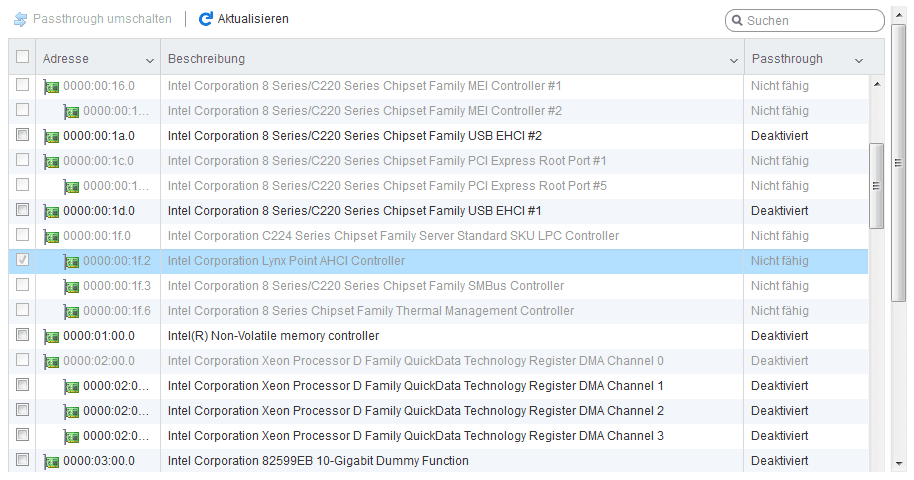Image resolution: width=914 pixels, height=480 pixels.
Task: Click the magnifier icon in search box
Action: [x=738, y=20]
